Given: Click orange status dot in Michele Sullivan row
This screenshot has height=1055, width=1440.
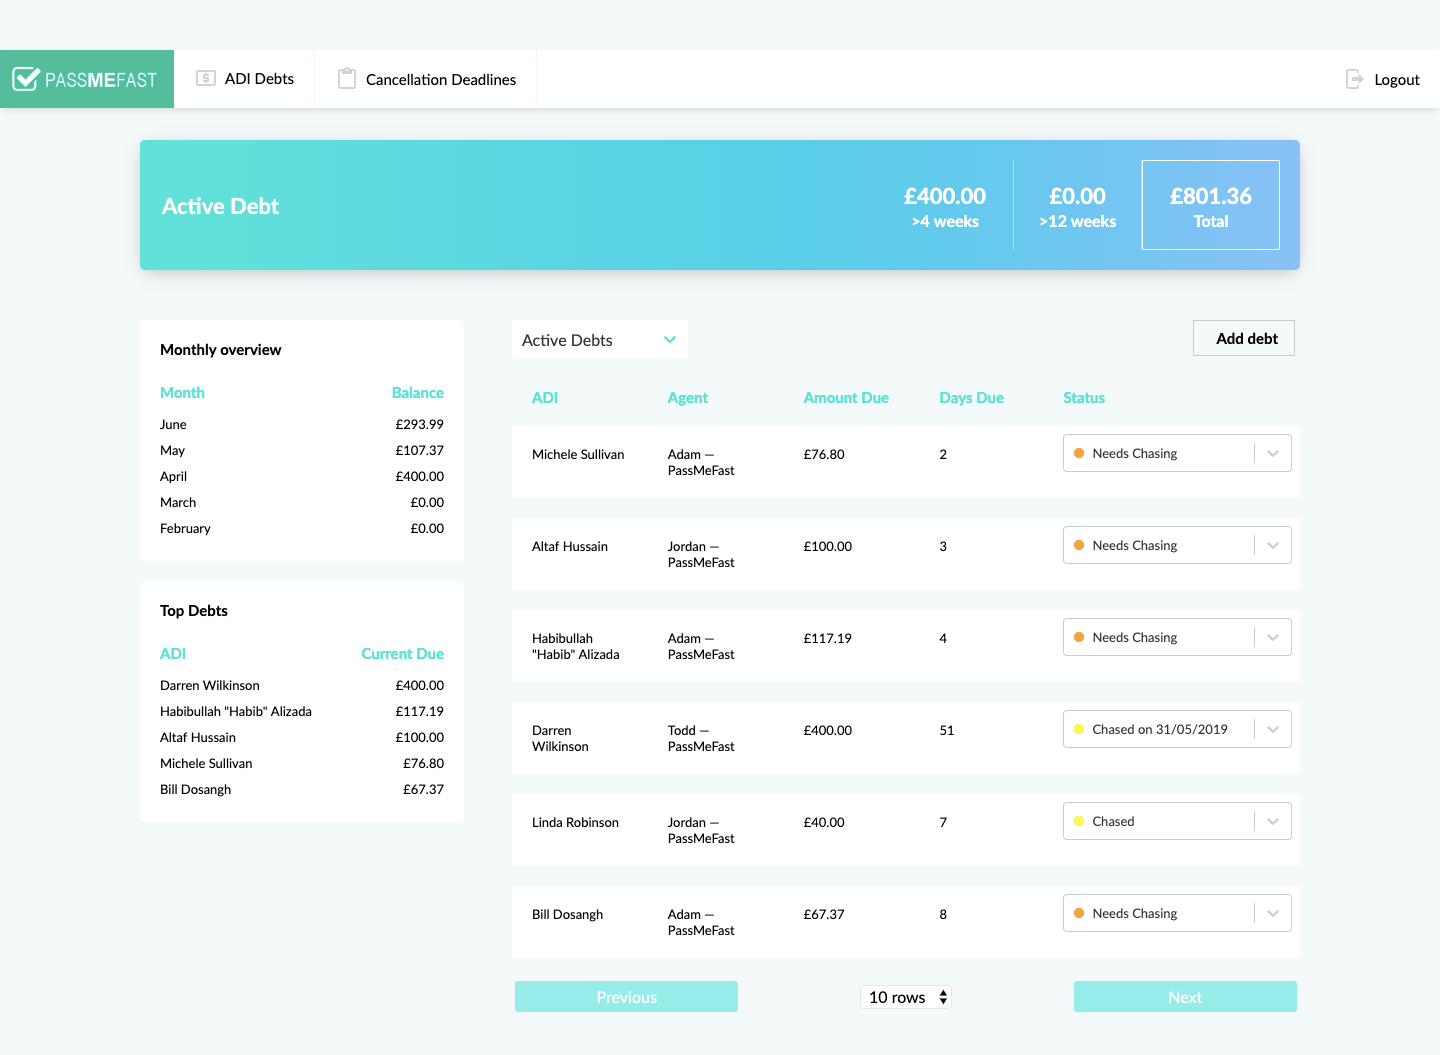Looking at the screenshot, I should coord(1079,453).
